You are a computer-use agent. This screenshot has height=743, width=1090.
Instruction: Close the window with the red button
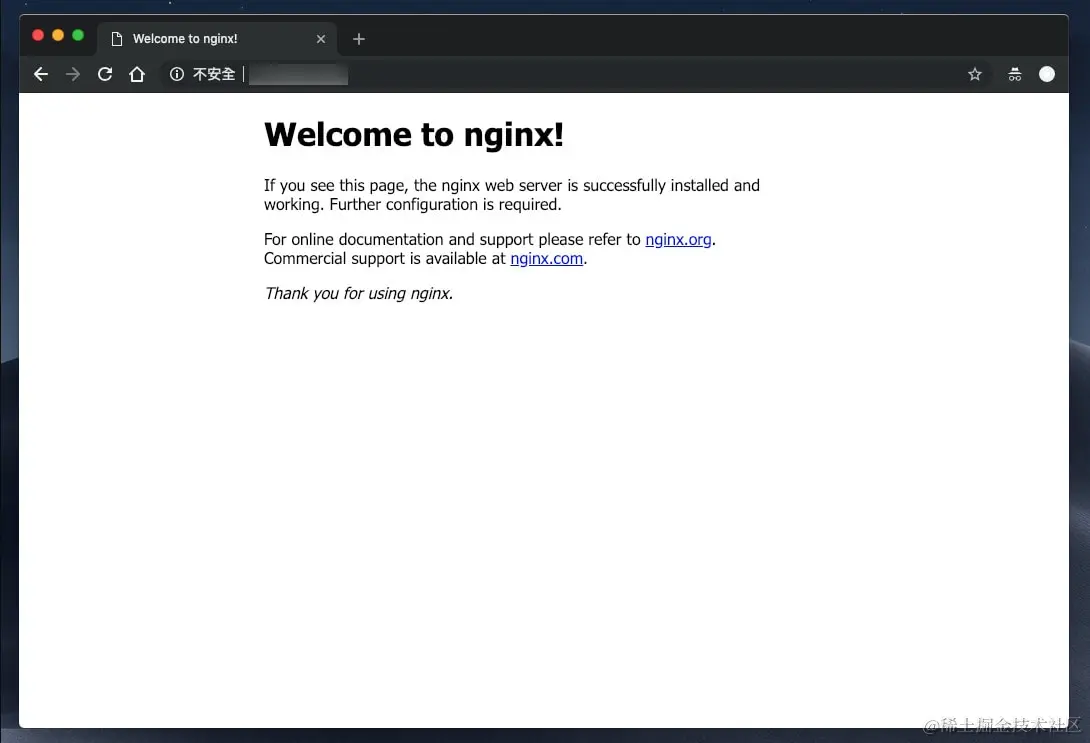click(x=38, y=35)
